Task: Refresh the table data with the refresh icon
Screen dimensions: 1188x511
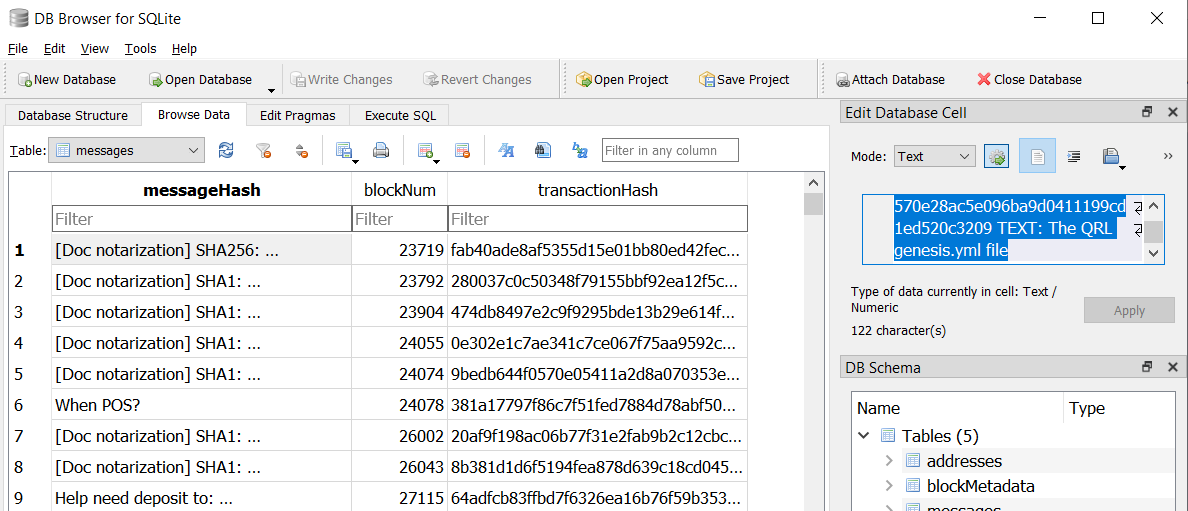Action: (226, 150)
